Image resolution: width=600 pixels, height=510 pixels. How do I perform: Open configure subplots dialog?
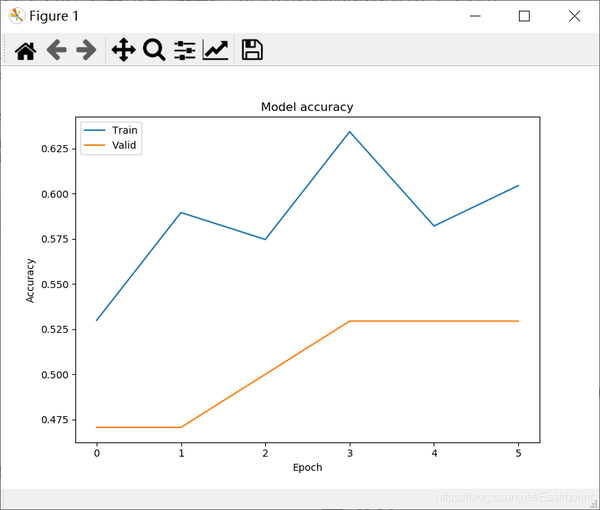[185, 50]
